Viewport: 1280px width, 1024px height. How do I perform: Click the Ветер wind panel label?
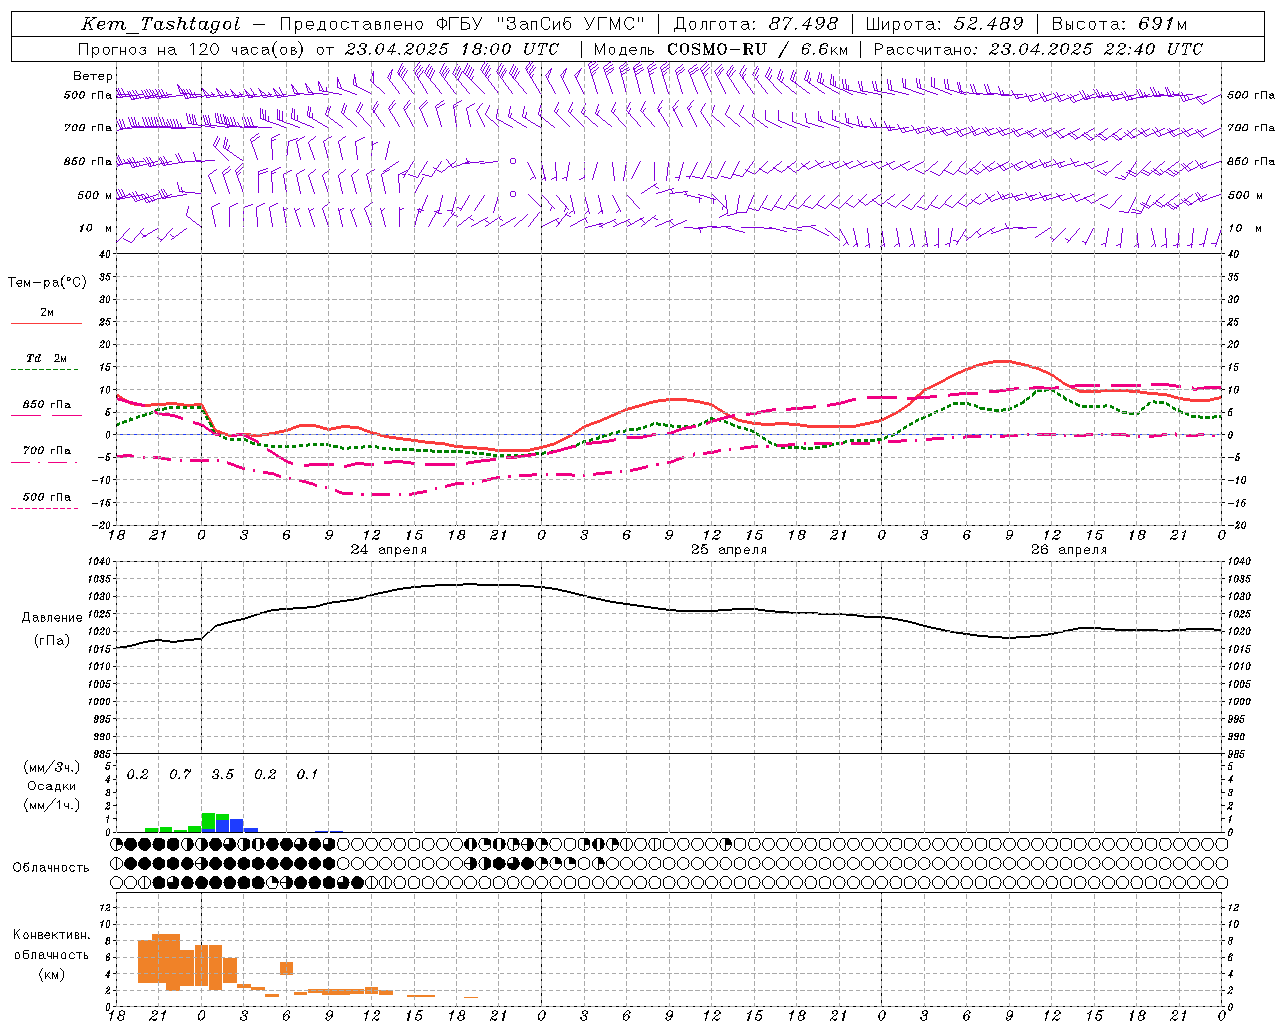pos(93,76)
